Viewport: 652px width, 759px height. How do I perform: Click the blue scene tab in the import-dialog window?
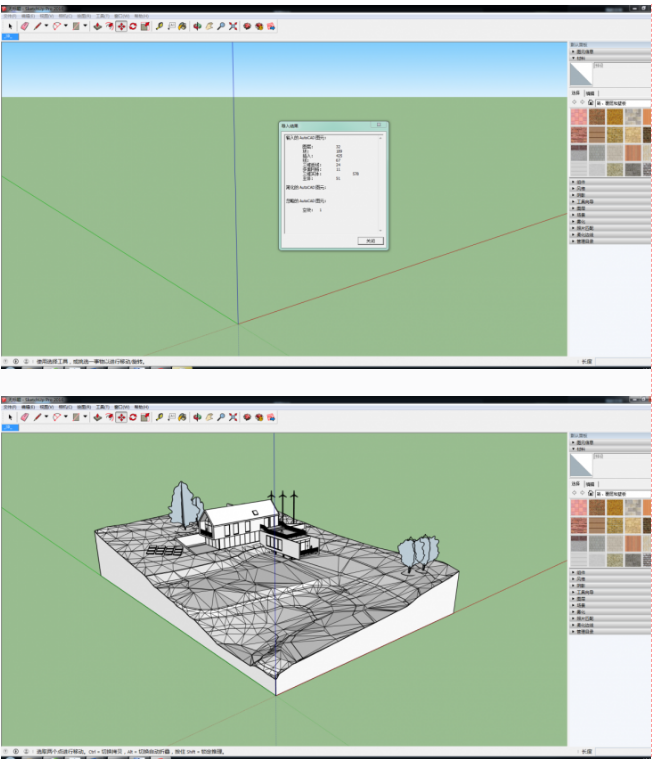[x=10, y=37]
